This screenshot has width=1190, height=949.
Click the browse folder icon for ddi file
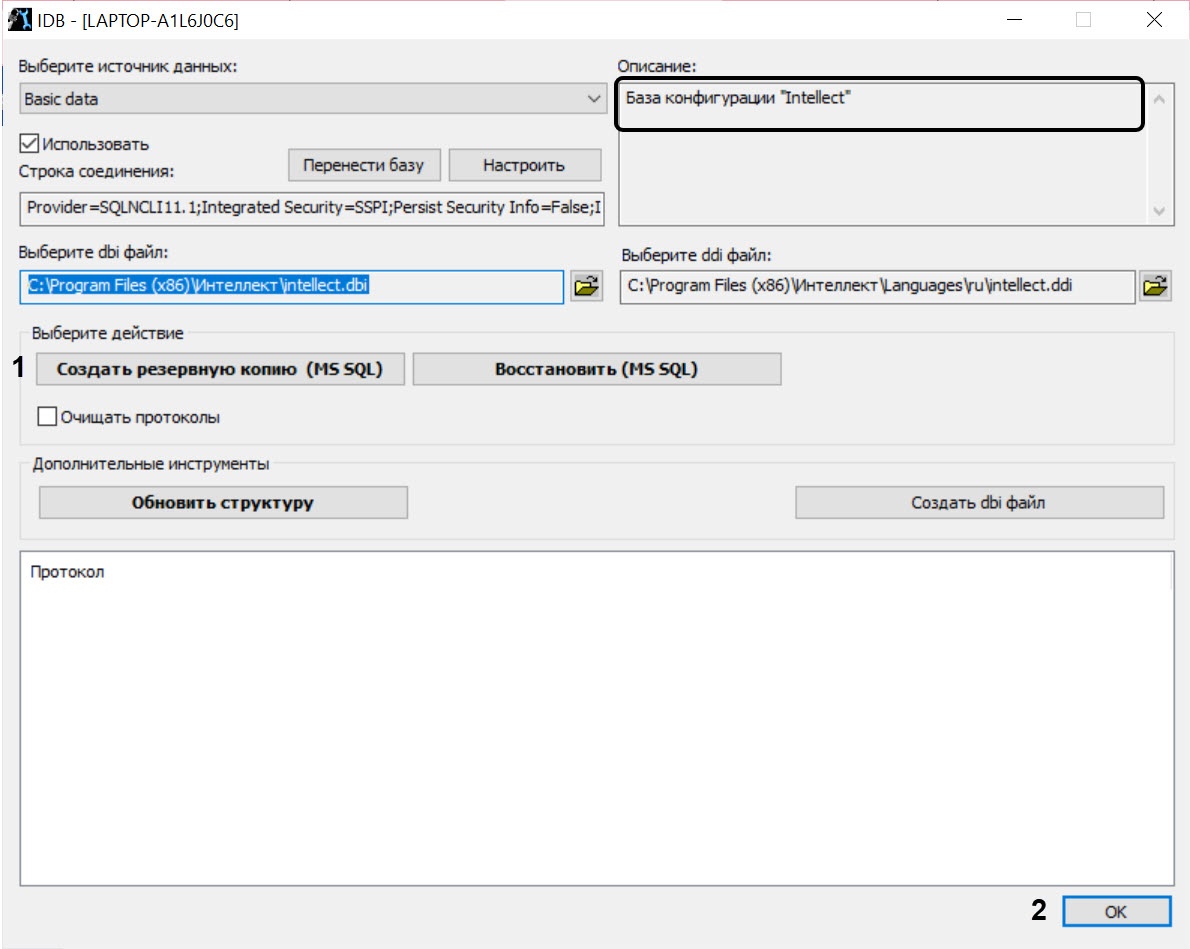pos(1155,287)
